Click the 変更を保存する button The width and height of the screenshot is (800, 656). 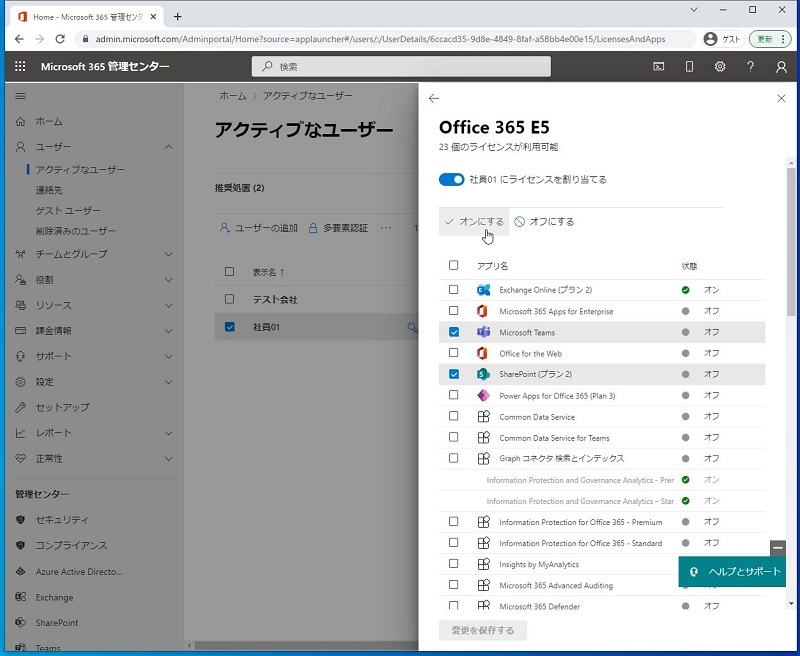(483, 630)
